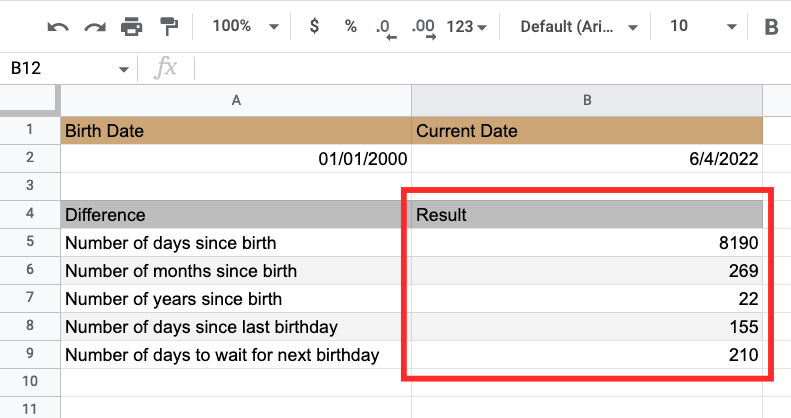This screenshot has height=418, width=791.
Task: Open the 123 number format dropdown
Action: pyautogui.click(x=467, y=27)
